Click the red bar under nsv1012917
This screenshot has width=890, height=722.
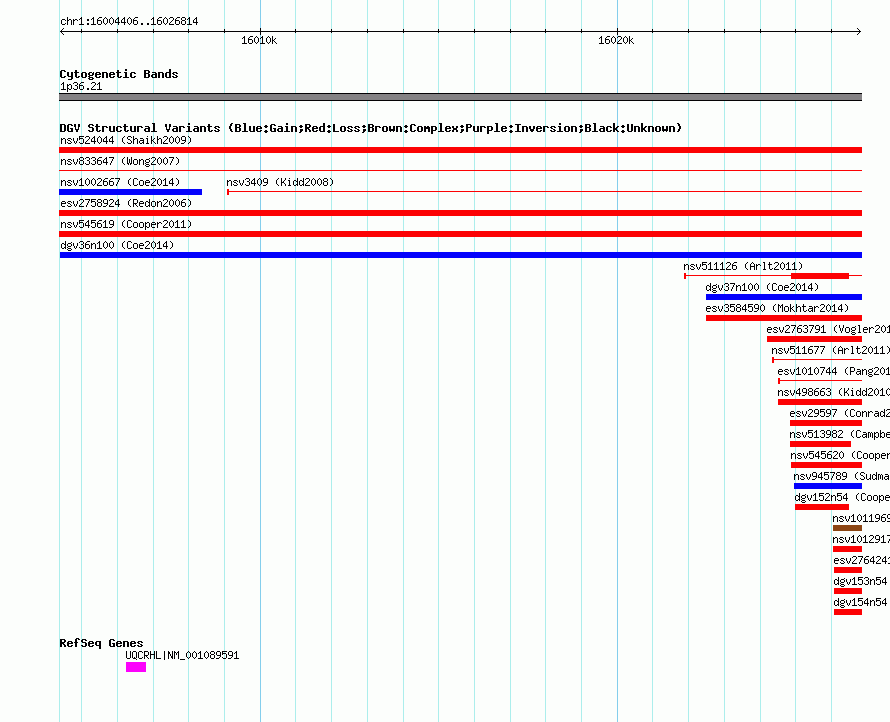click(847, 549)
